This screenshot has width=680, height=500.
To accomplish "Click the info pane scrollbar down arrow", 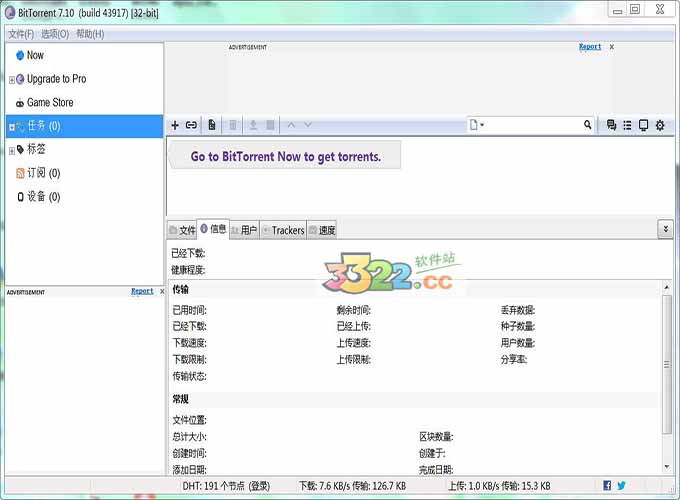I will pyautogui.click(x=667, y=467).
